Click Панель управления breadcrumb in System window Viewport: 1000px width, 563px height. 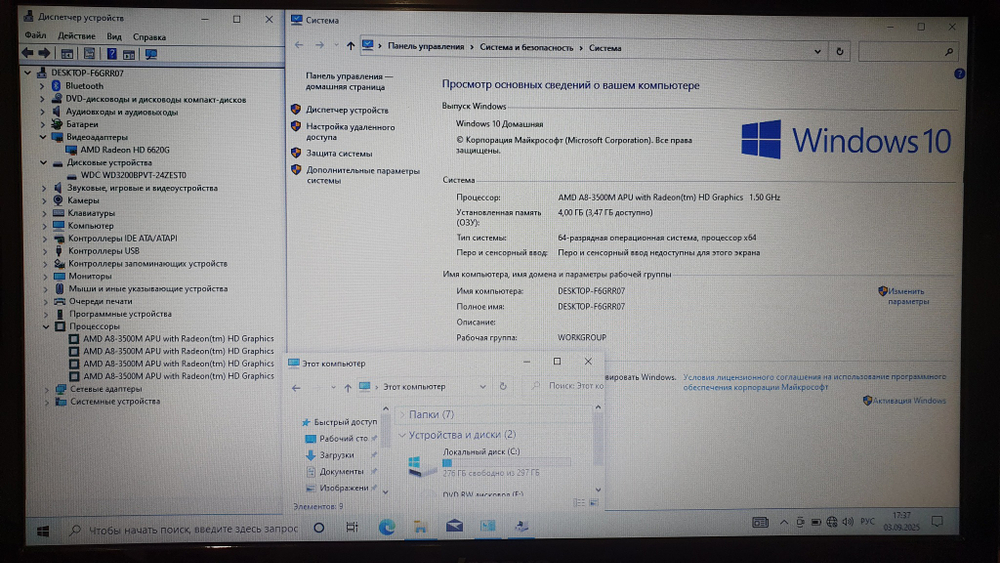pos(425,47)
